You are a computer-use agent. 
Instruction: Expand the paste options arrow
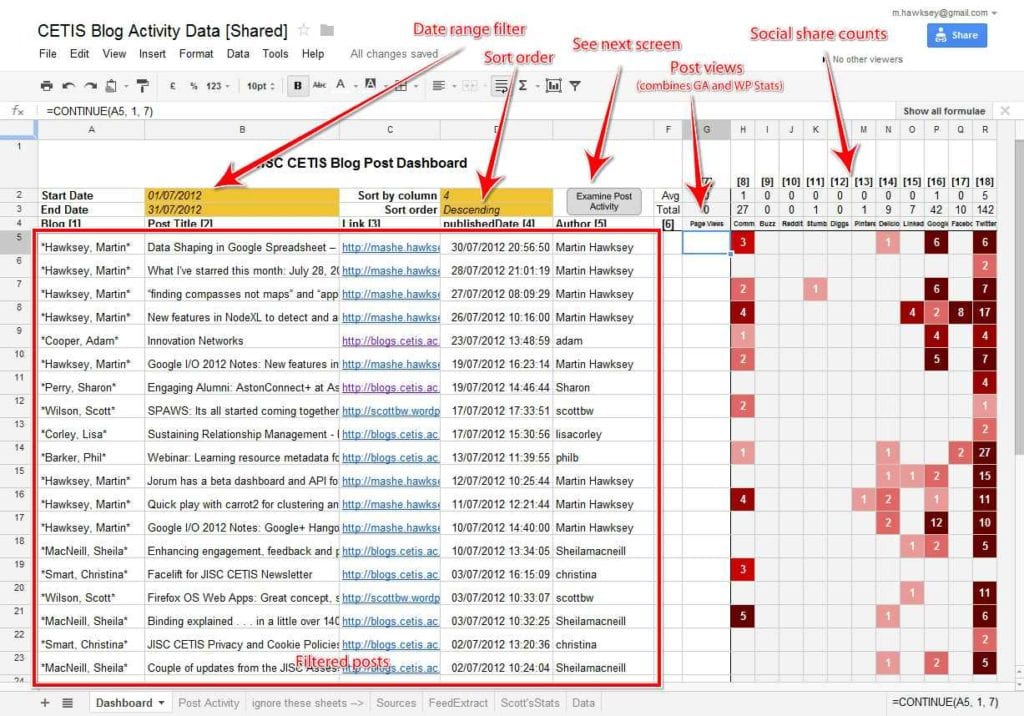tap(126, 86)
